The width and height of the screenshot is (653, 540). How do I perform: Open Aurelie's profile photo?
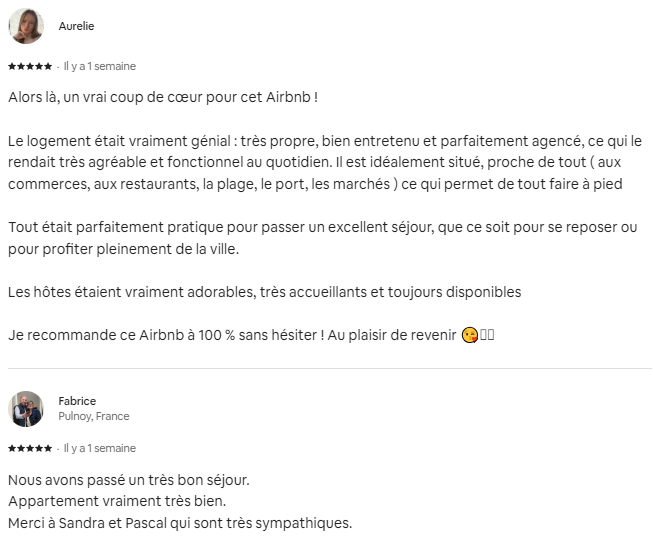pos(26,26)
